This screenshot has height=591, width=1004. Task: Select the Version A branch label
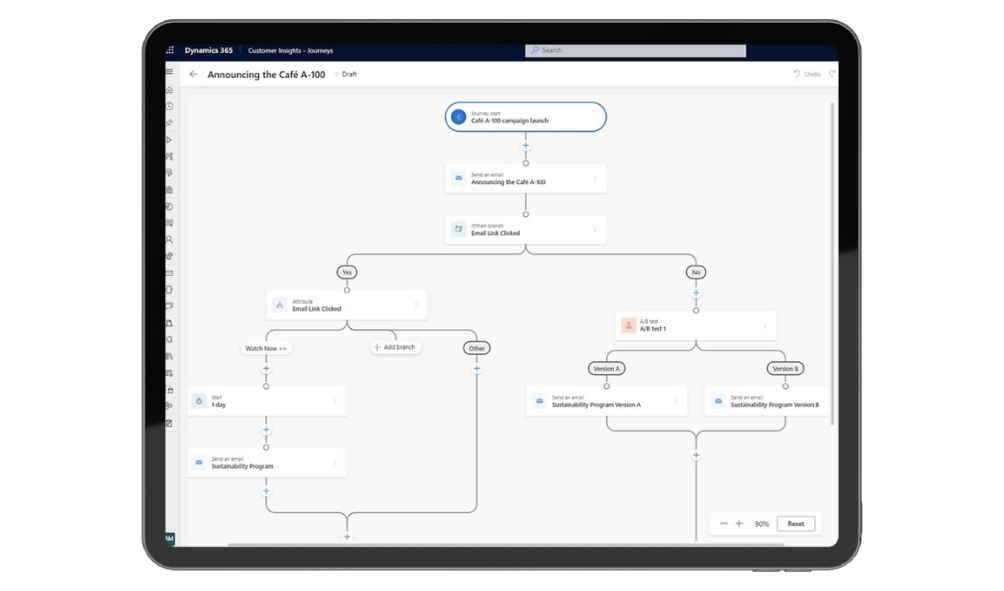pyautogui.click(x=606, y=368)
